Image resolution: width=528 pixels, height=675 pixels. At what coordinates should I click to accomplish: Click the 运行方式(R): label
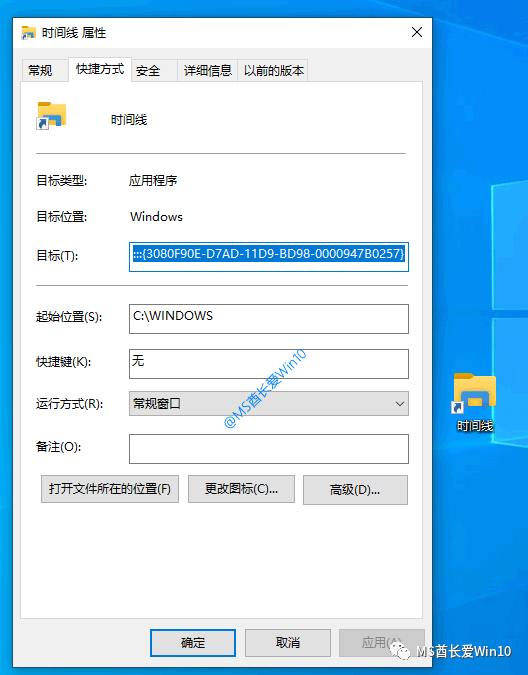(69, 404)
